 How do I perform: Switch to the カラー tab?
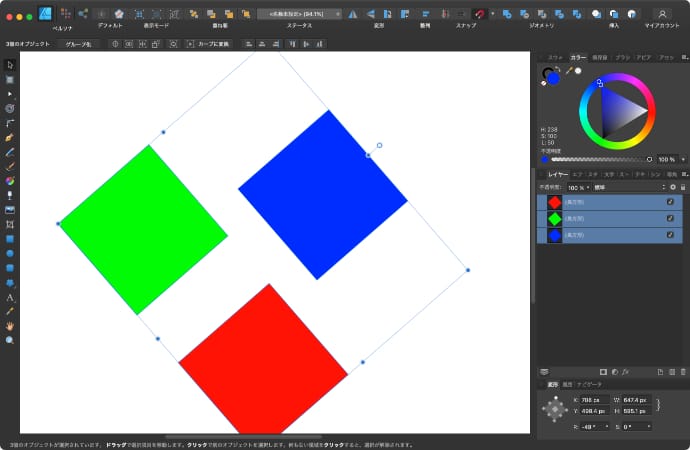coord(578,58)
